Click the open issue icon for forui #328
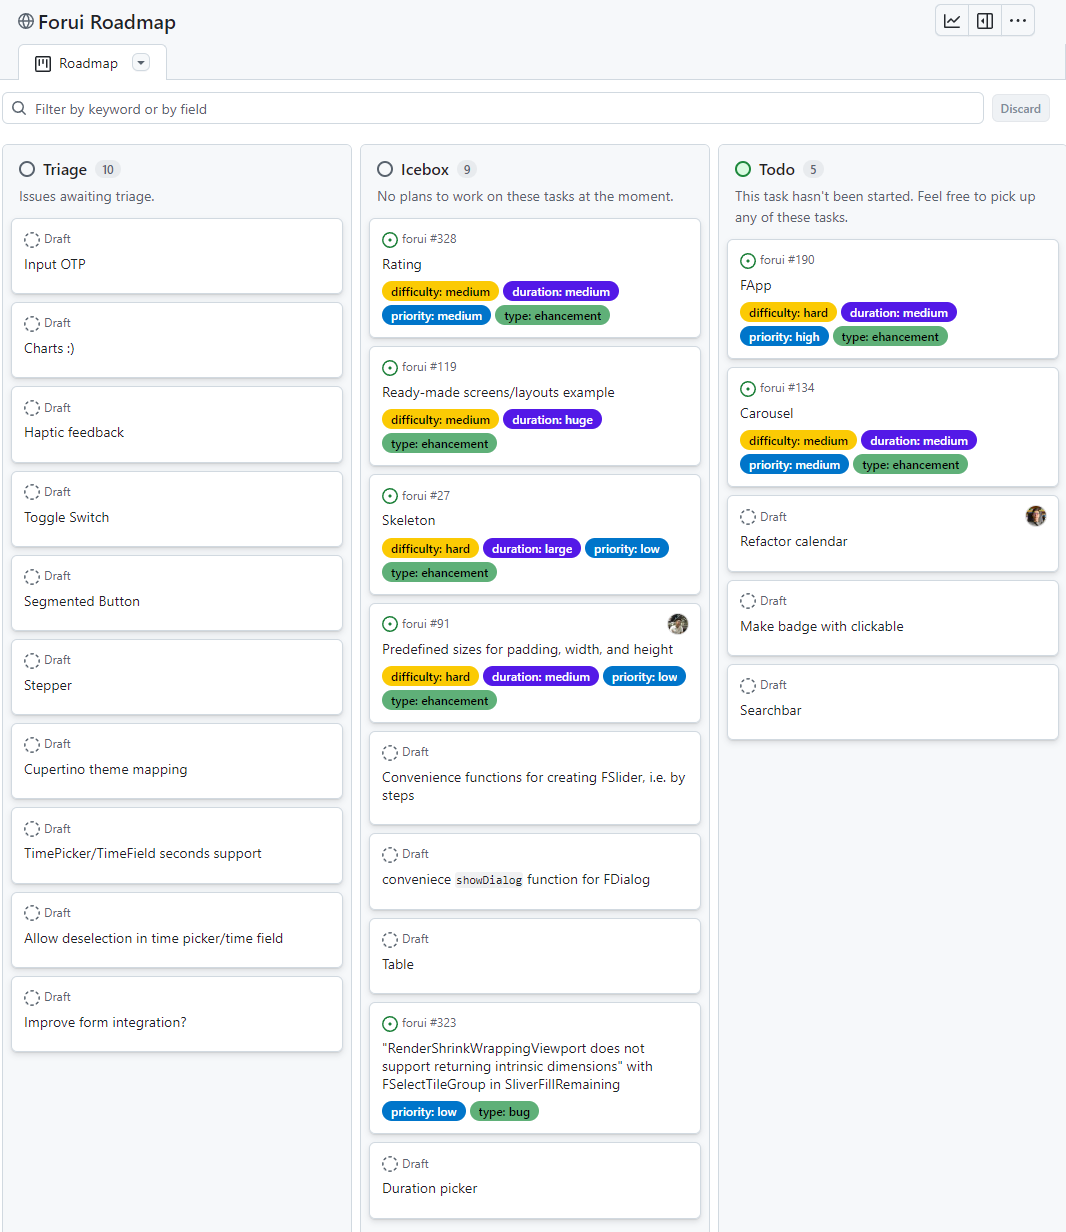 pos(390,240)
